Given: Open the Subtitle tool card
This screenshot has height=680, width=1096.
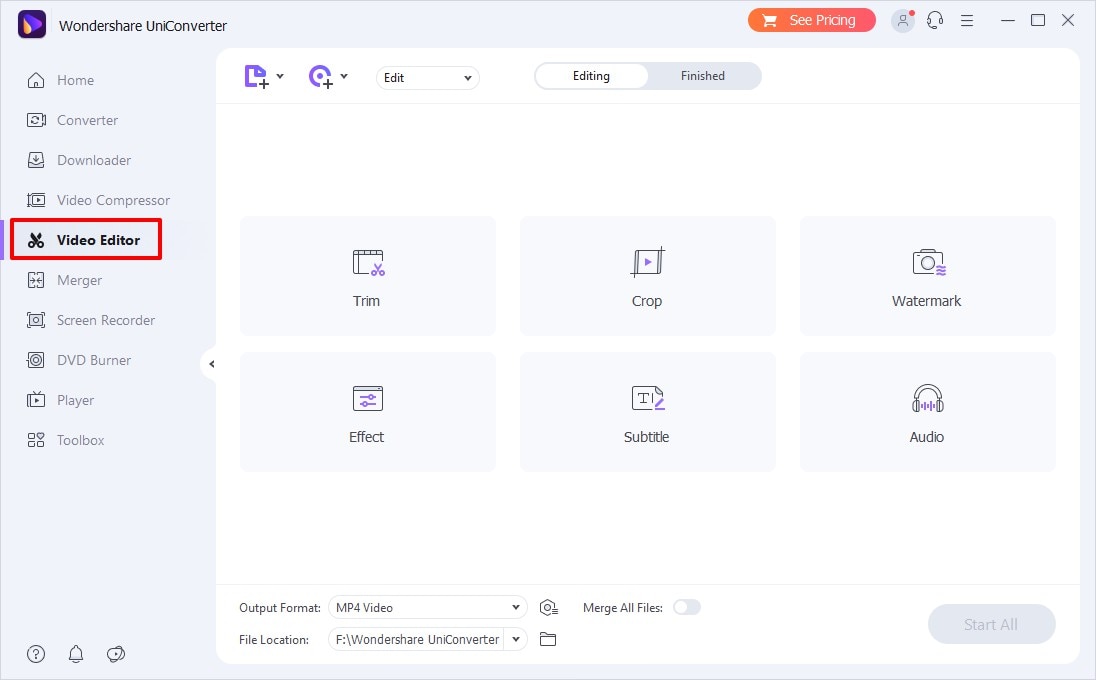Looking at the screenshot, I should click(x=647, y=412).
